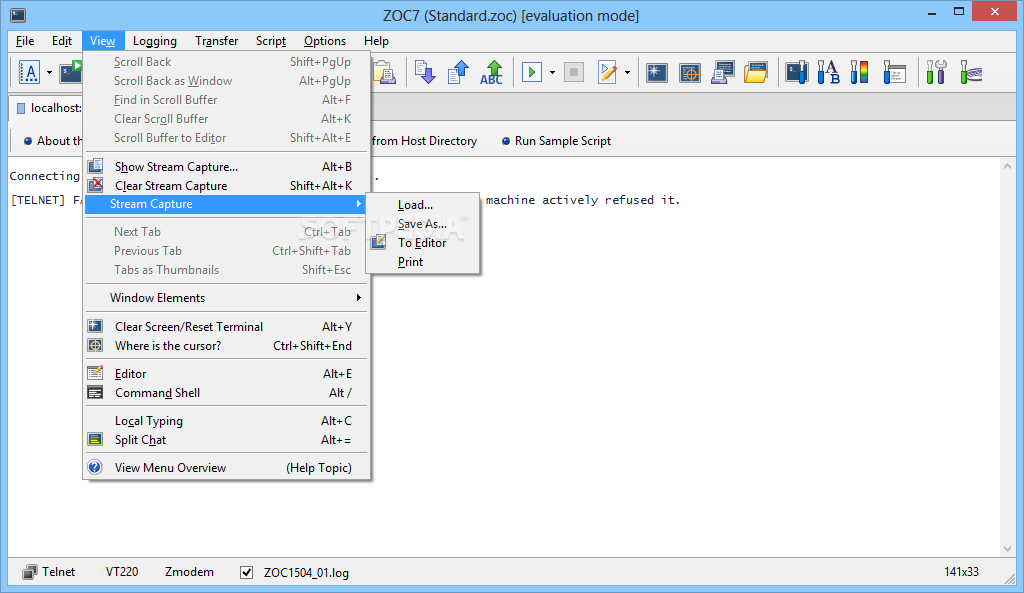Screen dimensions: 1024x593
Task: Select Where is the cursor? item
Action: (x=226, y=345)
